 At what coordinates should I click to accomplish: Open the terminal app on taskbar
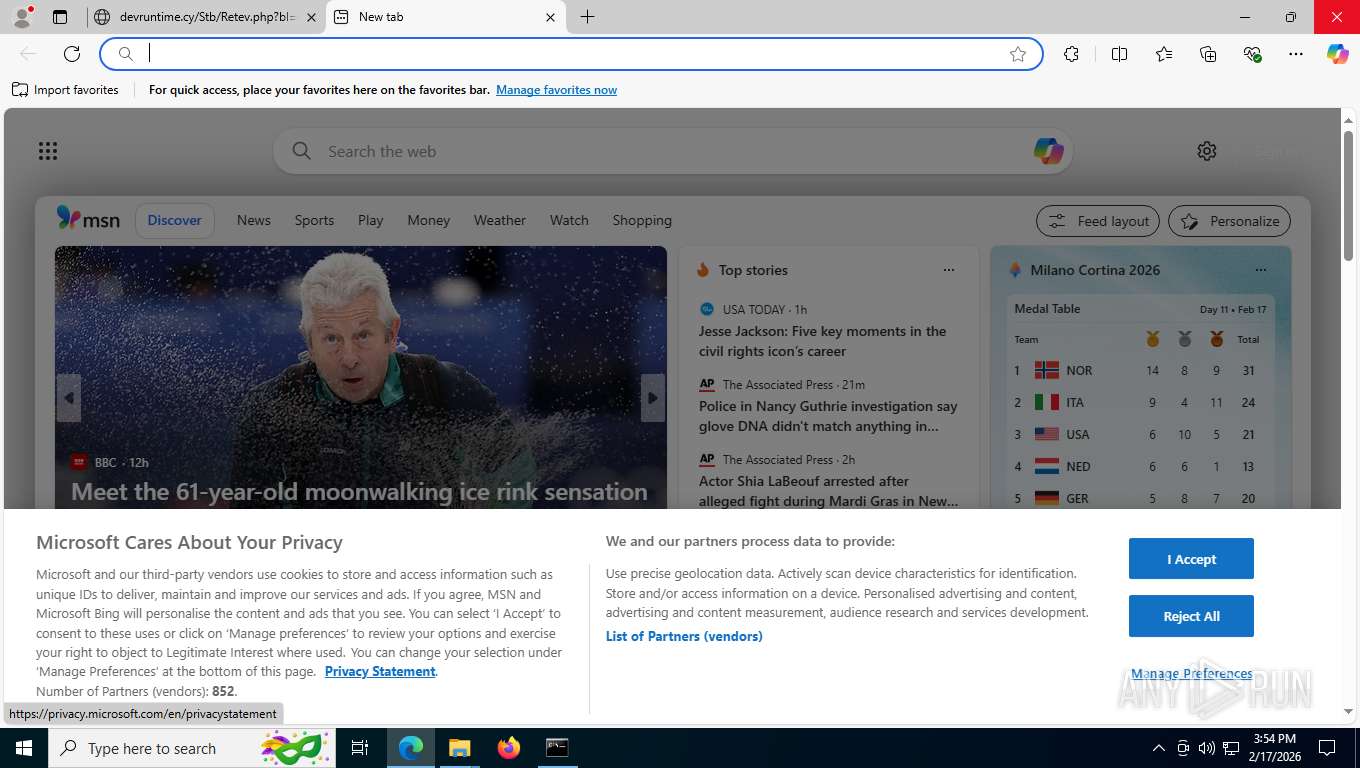coord(557,748)
